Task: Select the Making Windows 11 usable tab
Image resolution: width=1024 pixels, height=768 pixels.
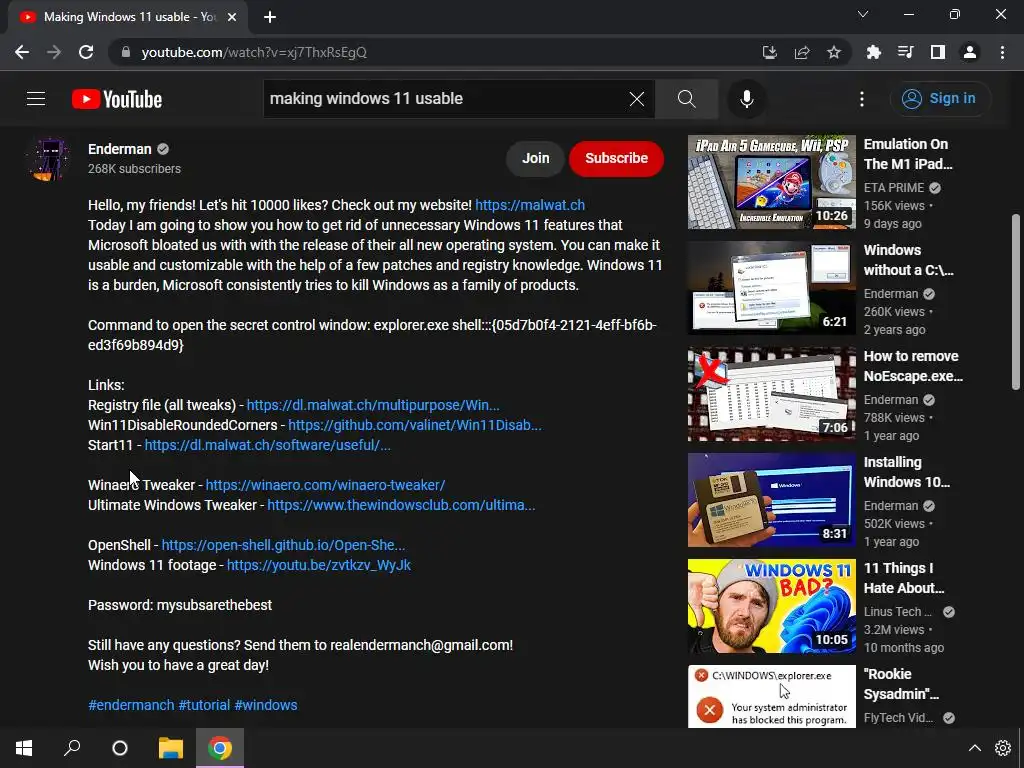Action: (128, 18)
